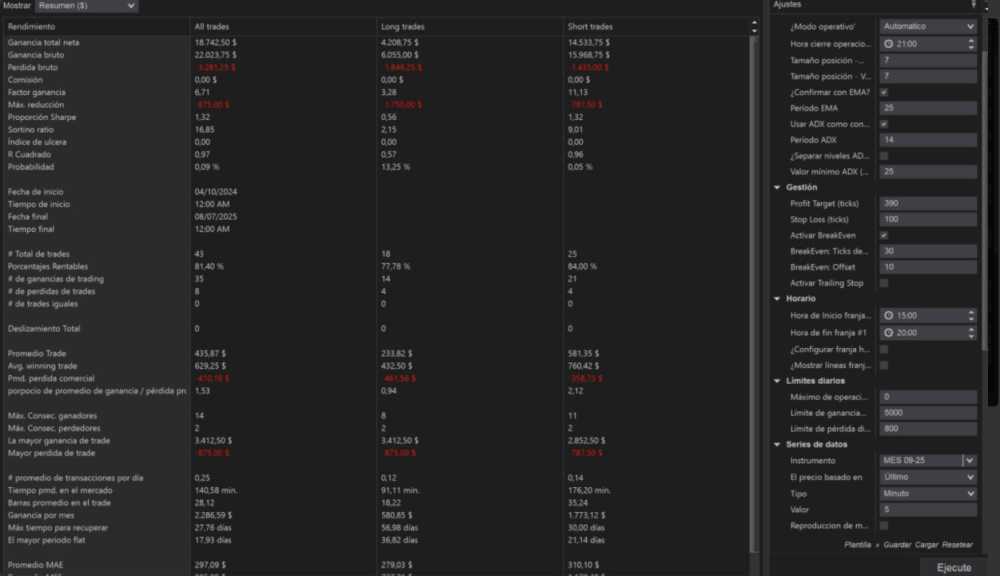
Task: Click the Resetear template link
Action: click(x=957, y=545)
